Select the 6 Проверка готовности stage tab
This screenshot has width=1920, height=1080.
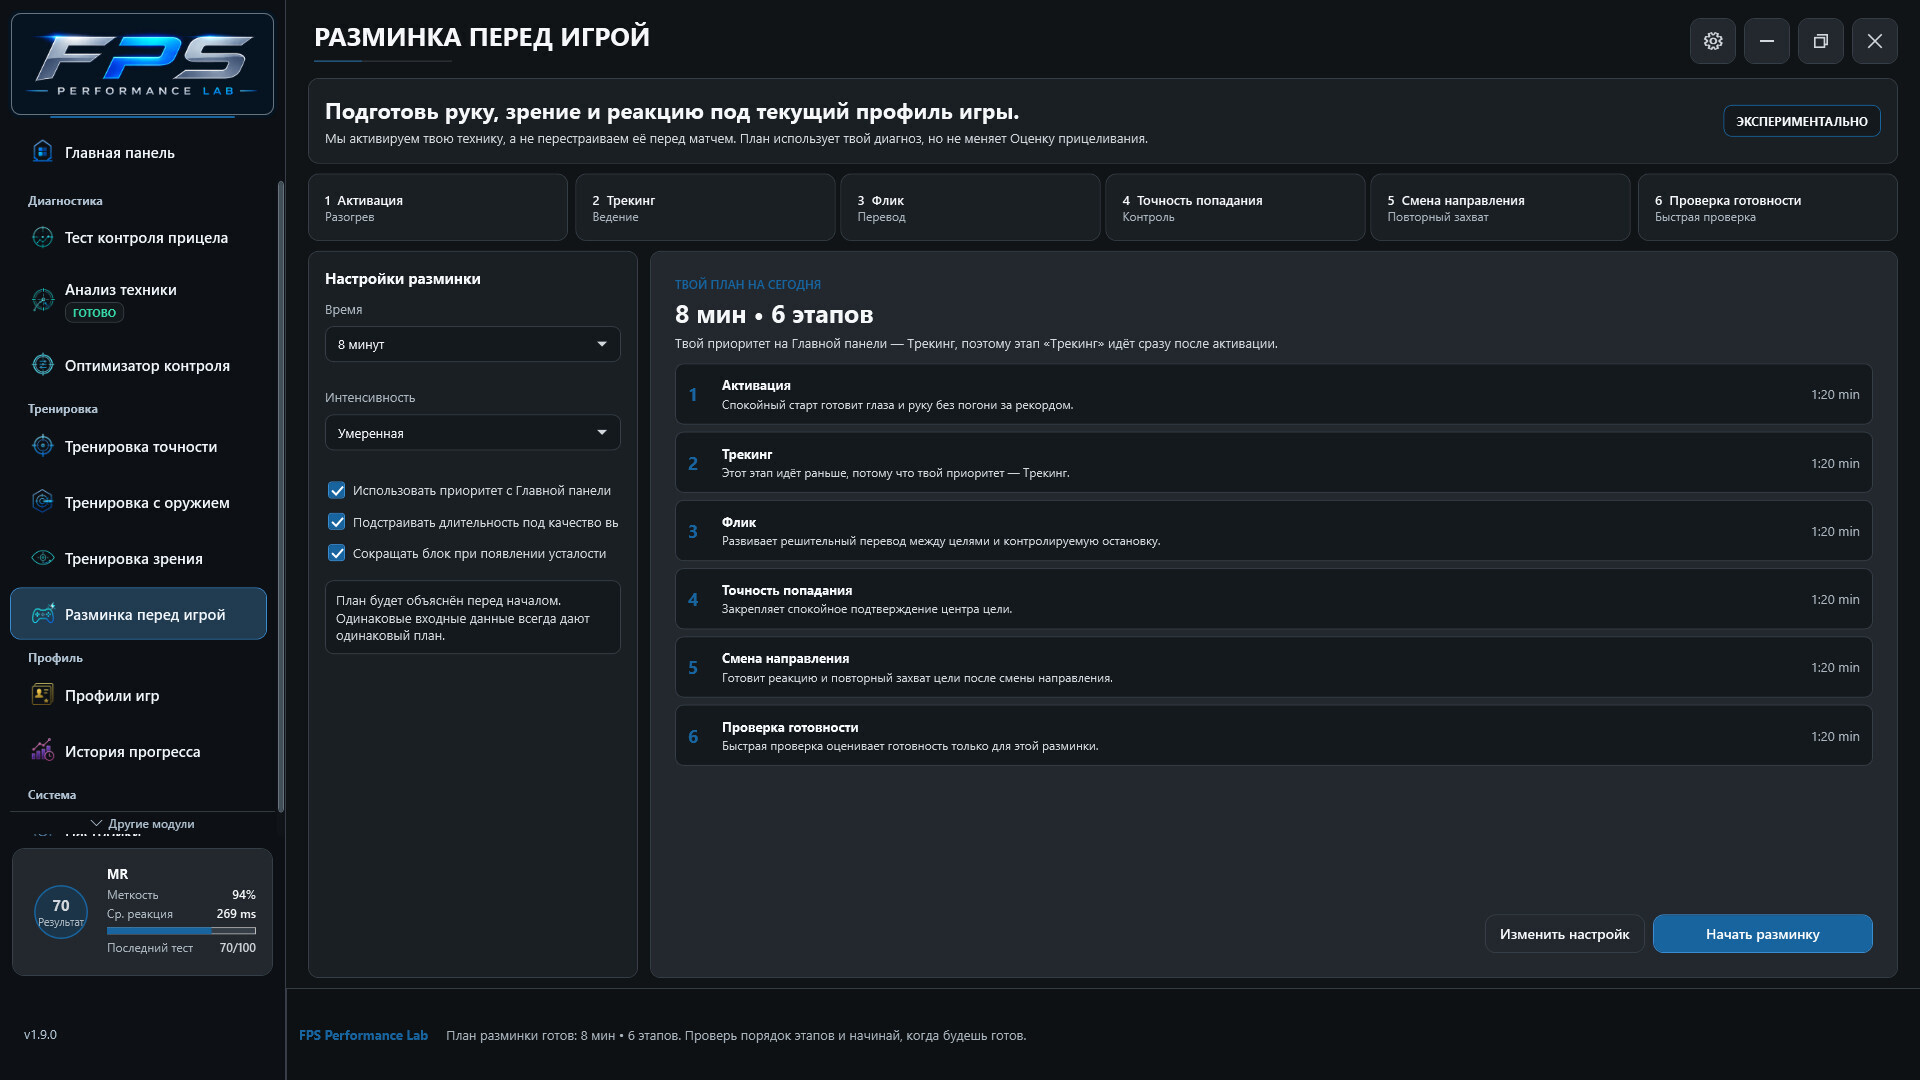coord(1767,207)
